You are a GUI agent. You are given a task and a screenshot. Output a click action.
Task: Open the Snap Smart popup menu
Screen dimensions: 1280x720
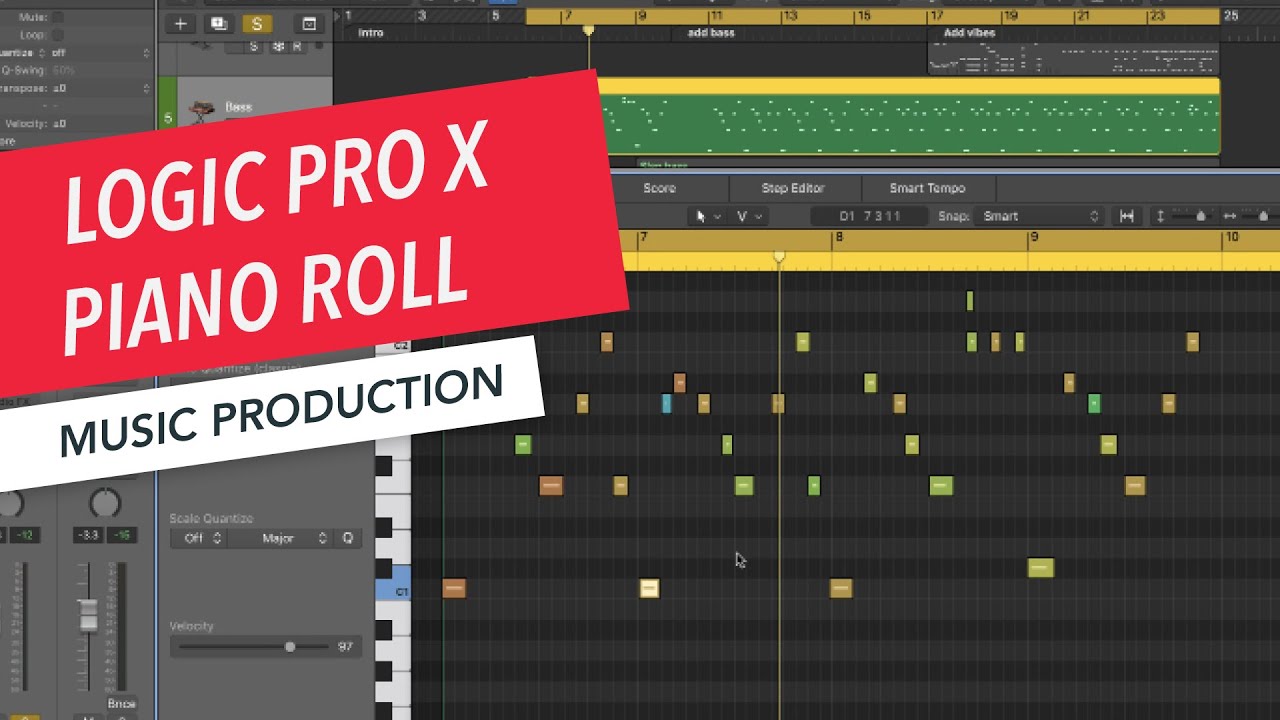pos(1040,216)
